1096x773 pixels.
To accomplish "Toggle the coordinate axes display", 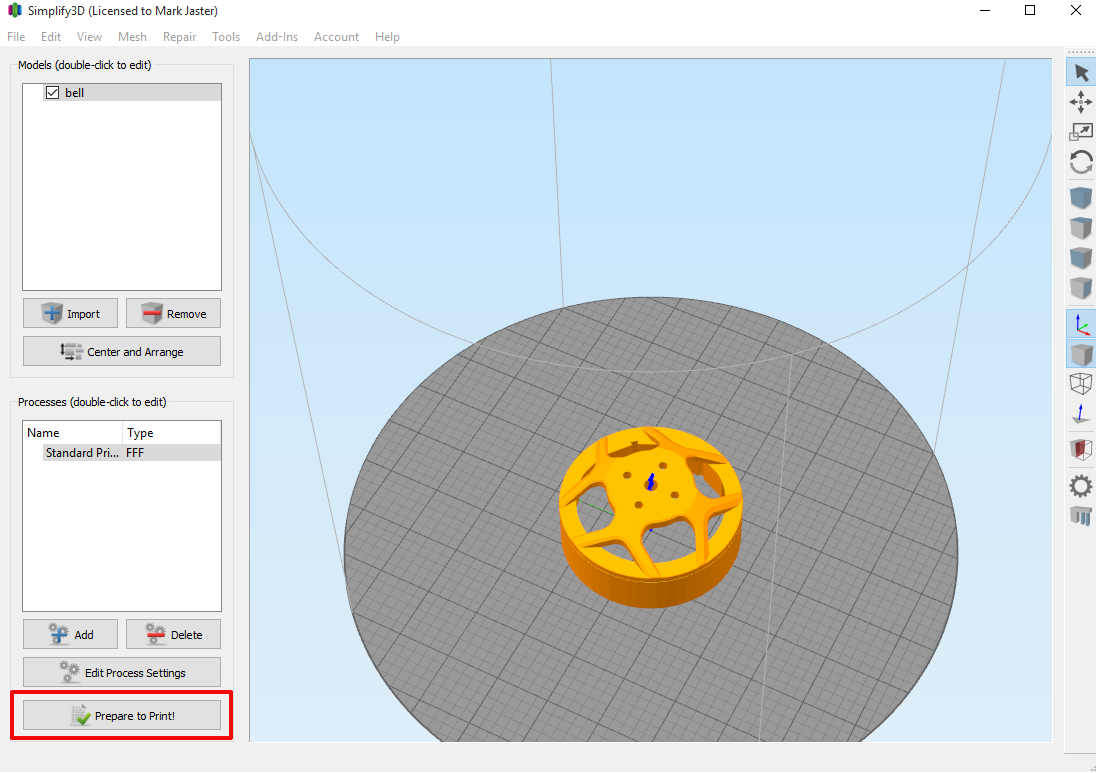I will coord(1081,324).
